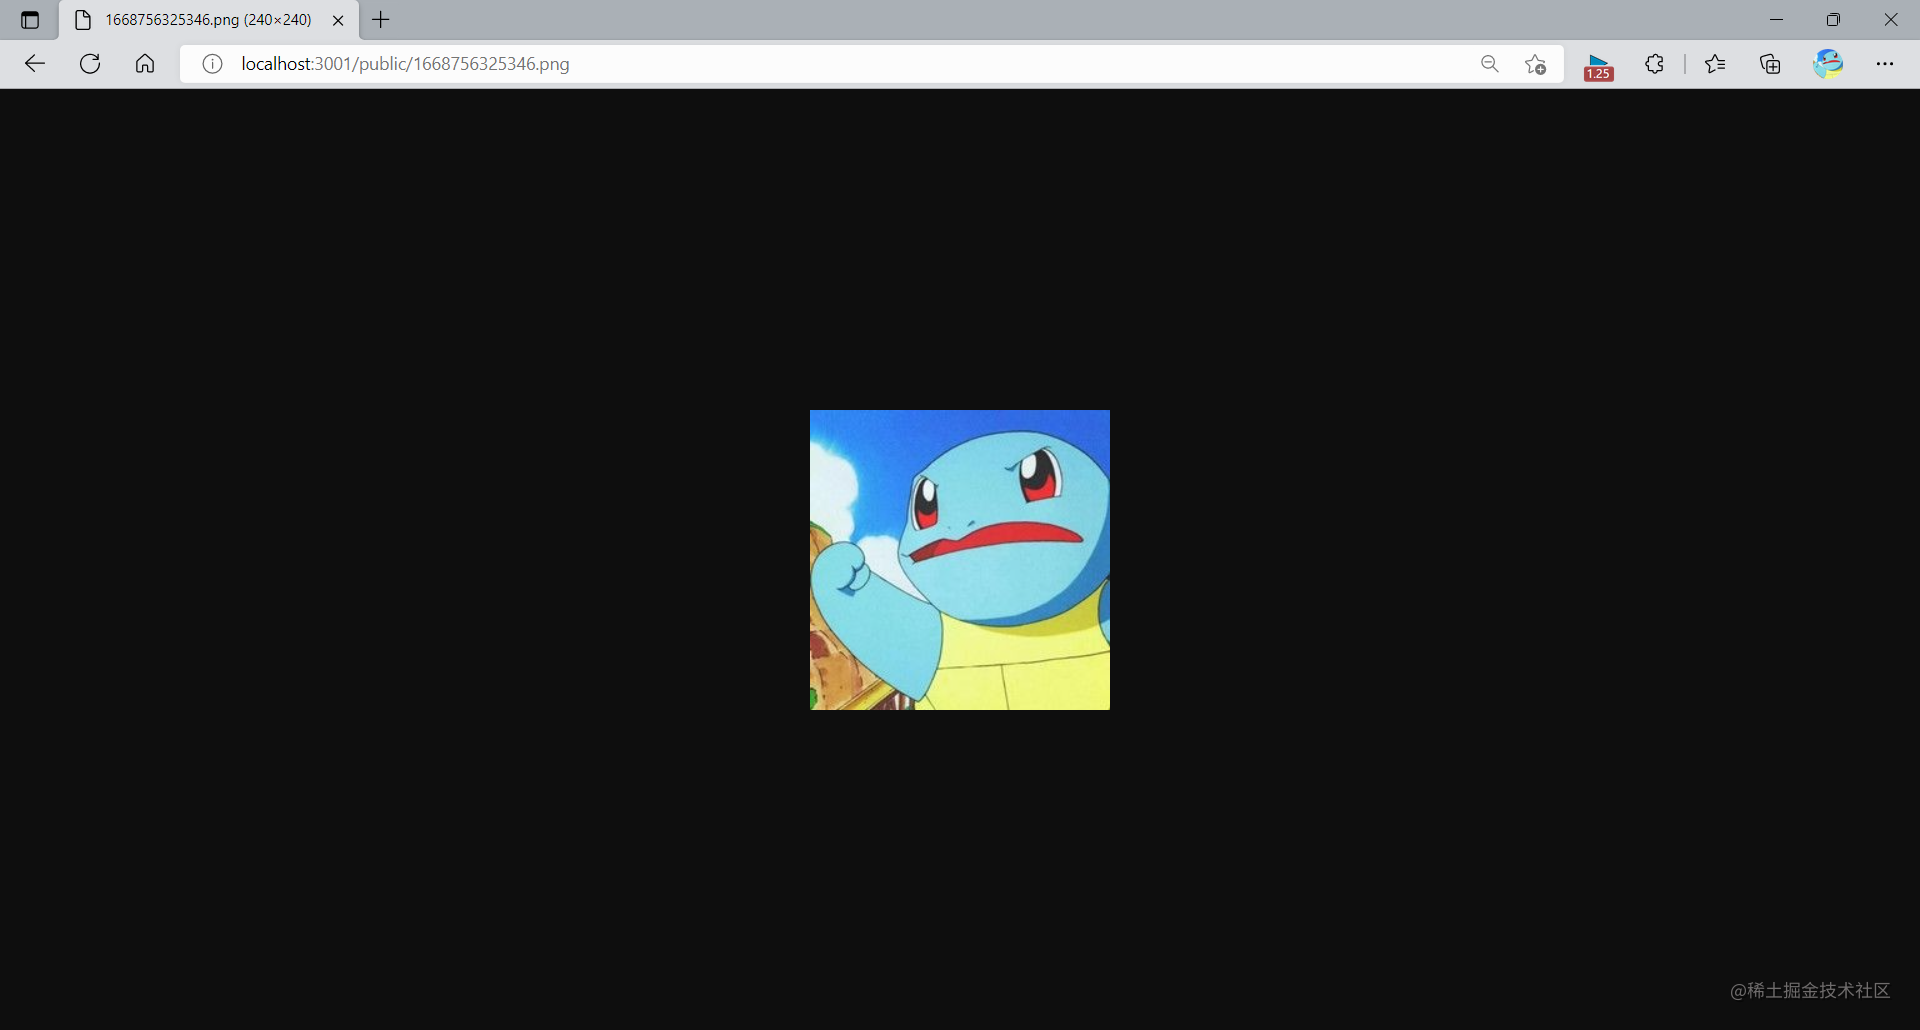The image size is (1920, 1030).
Task: Restore down the browser window
Action: (1834, 19)
